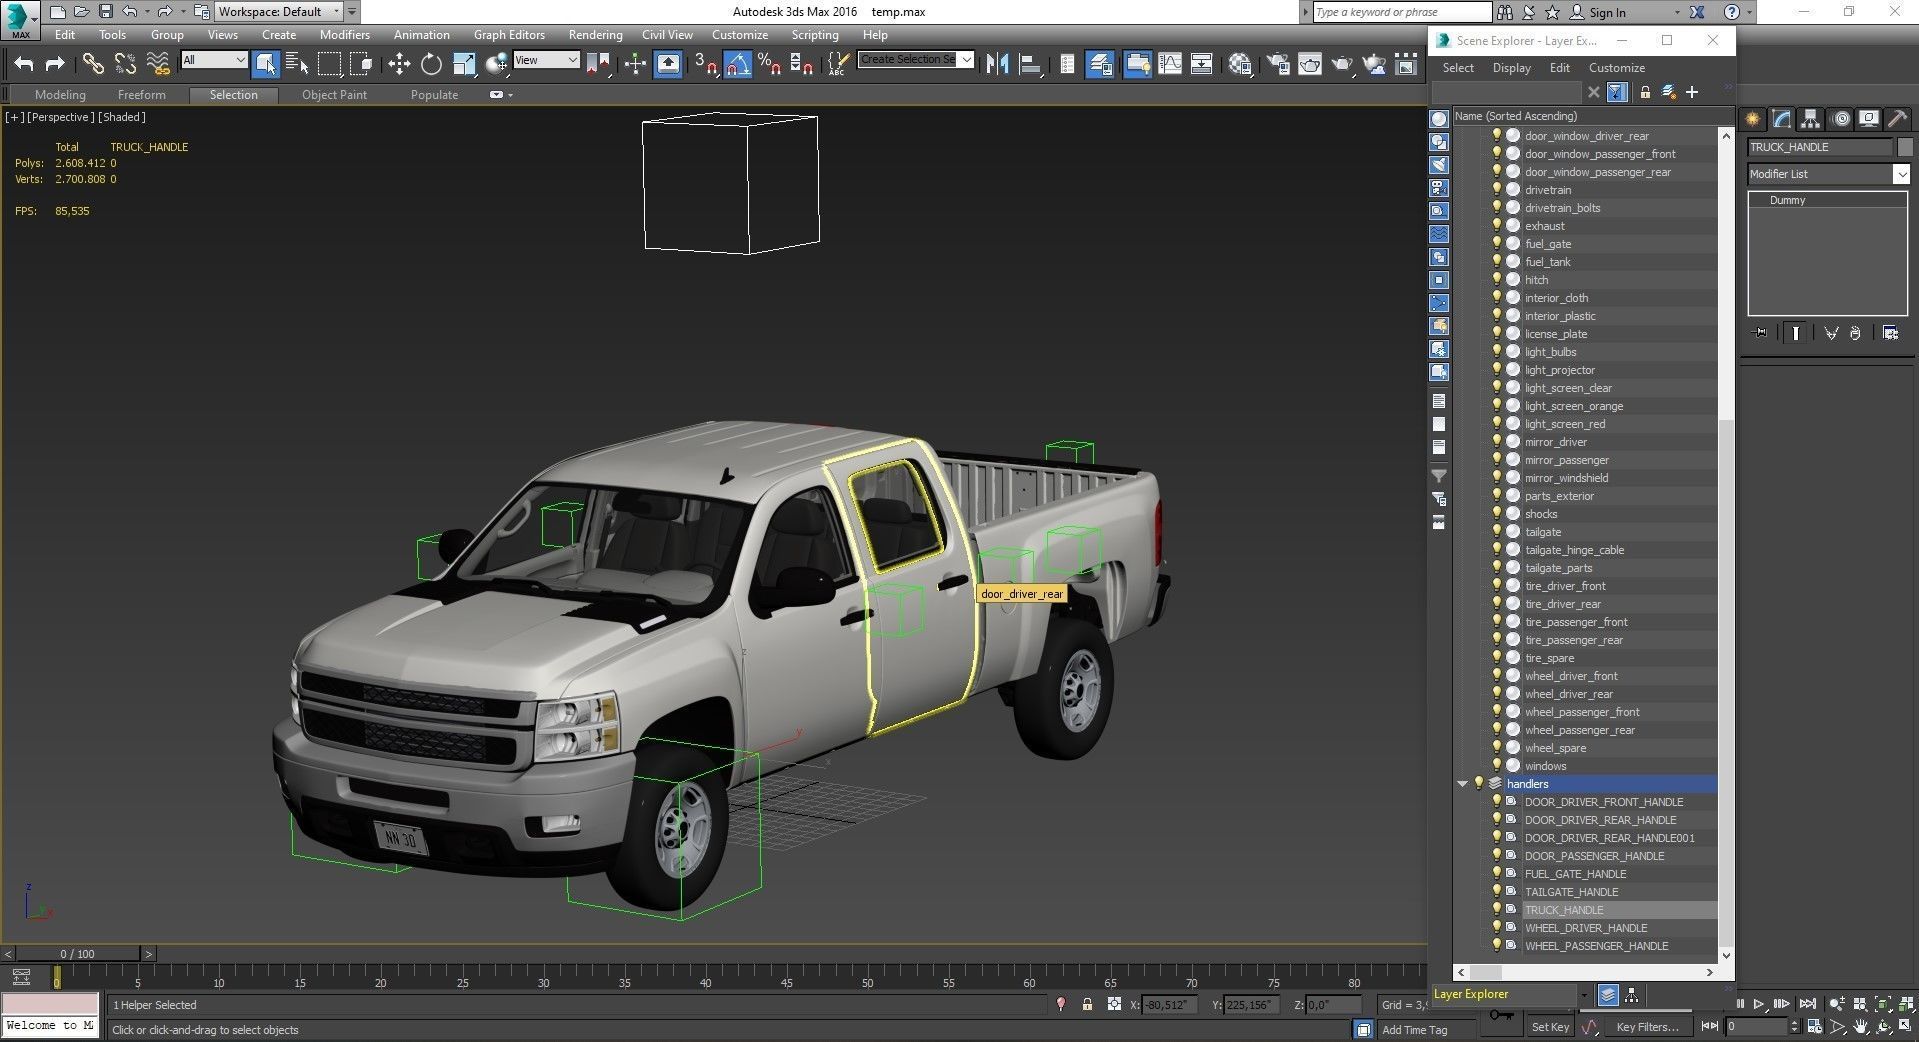Select wheel_spare layer in Scene Explorer
Screen dimensions: 1919x1042
coord(1555,748)
